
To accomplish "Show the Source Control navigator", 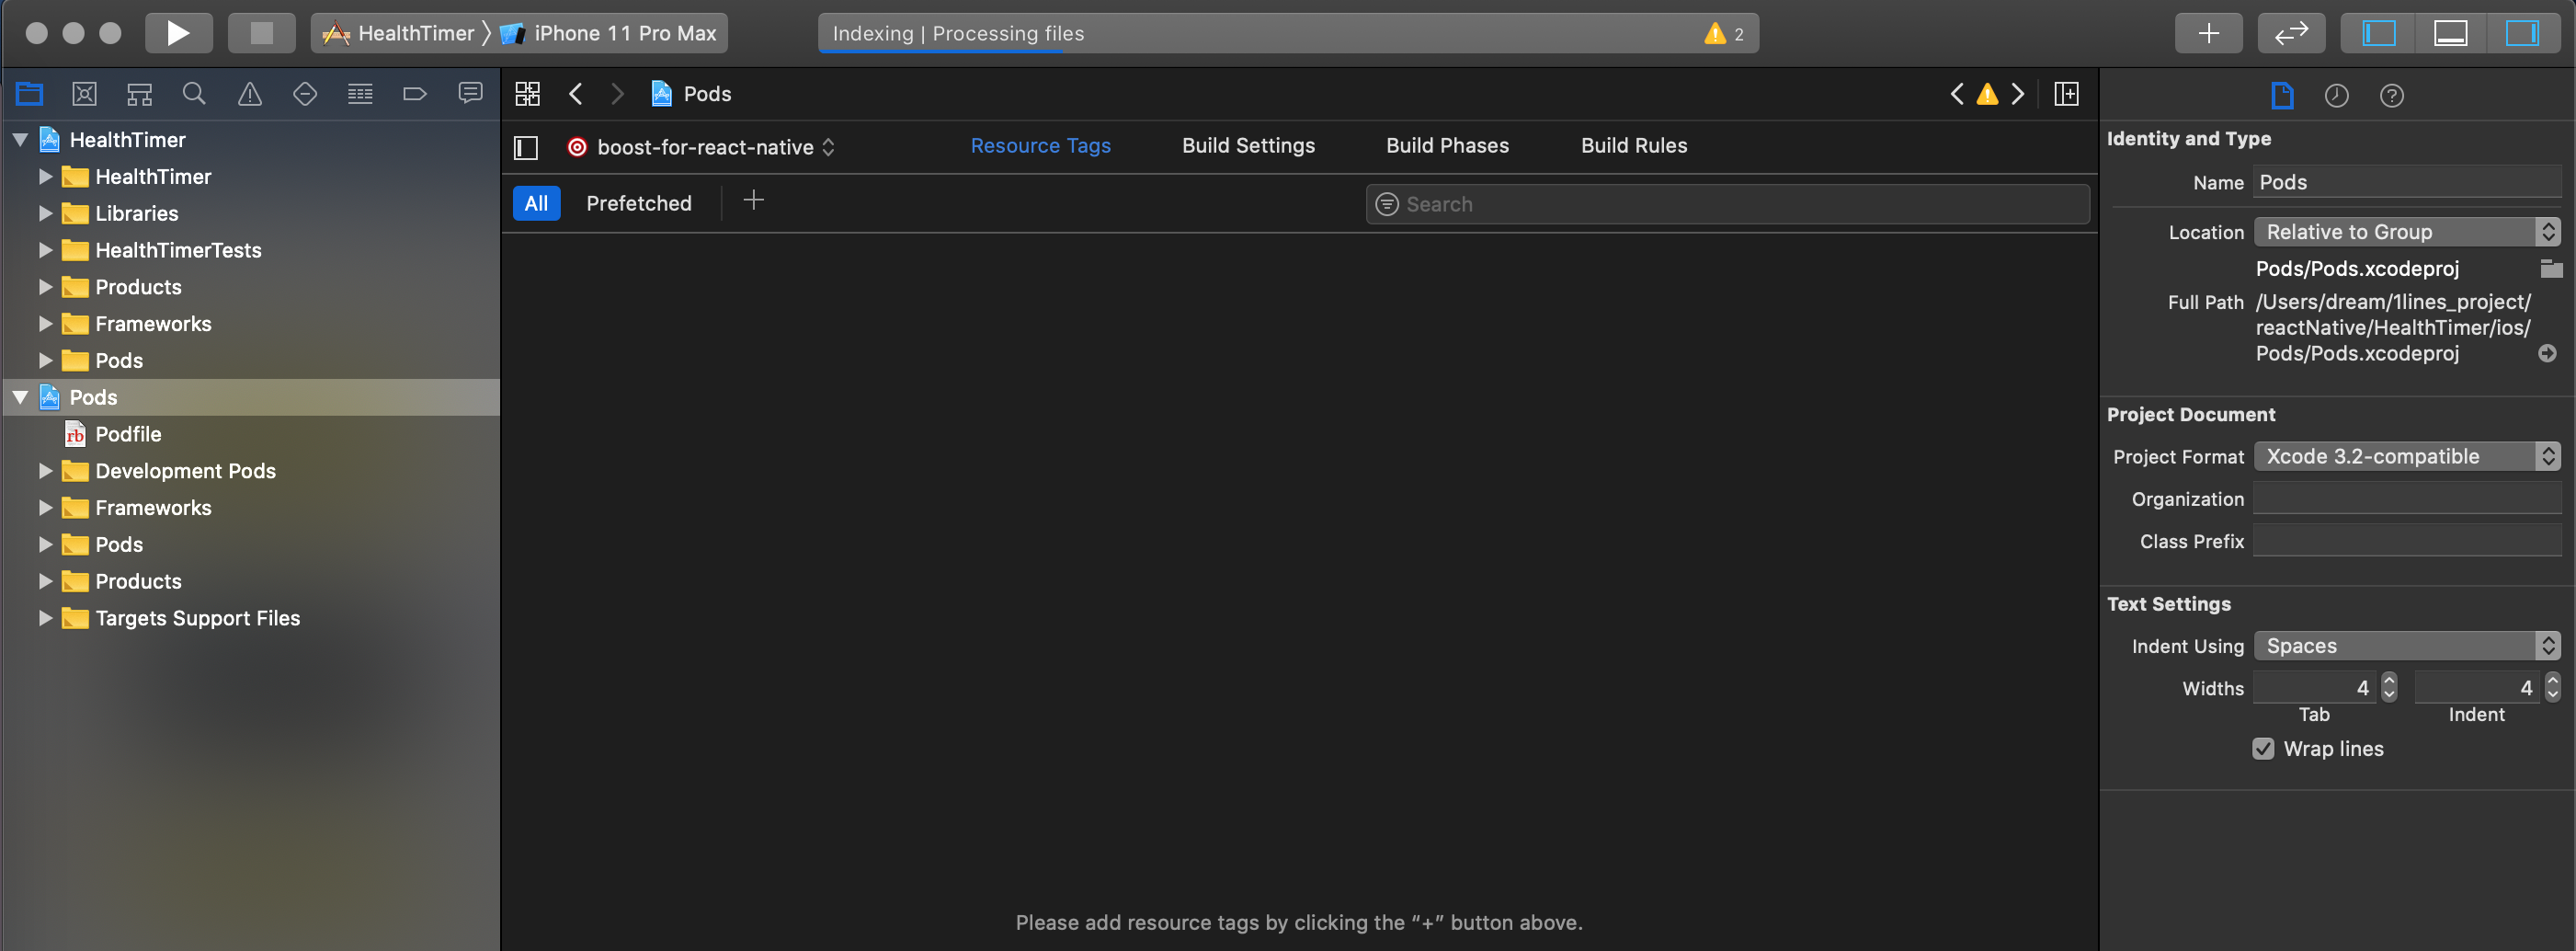I will click(85, 94).
